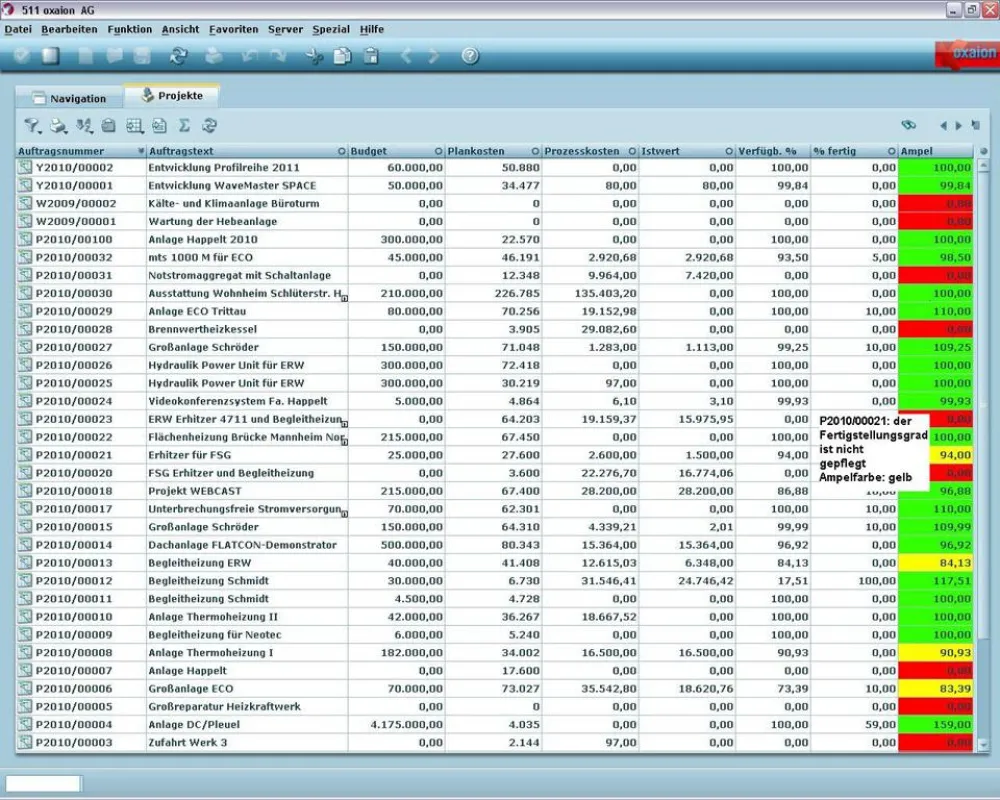Image resolution: width=1000 pixels, height=800 pixels.
Task: Click the new document icon in main toolbar
Action: [85, 56]
